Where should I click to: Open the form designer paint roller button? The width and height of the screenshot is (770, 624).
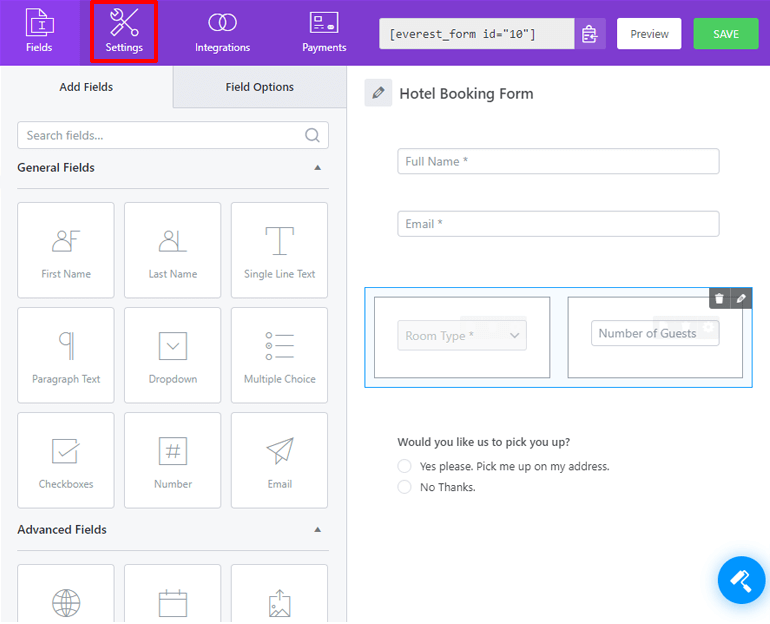pos(741,580)
